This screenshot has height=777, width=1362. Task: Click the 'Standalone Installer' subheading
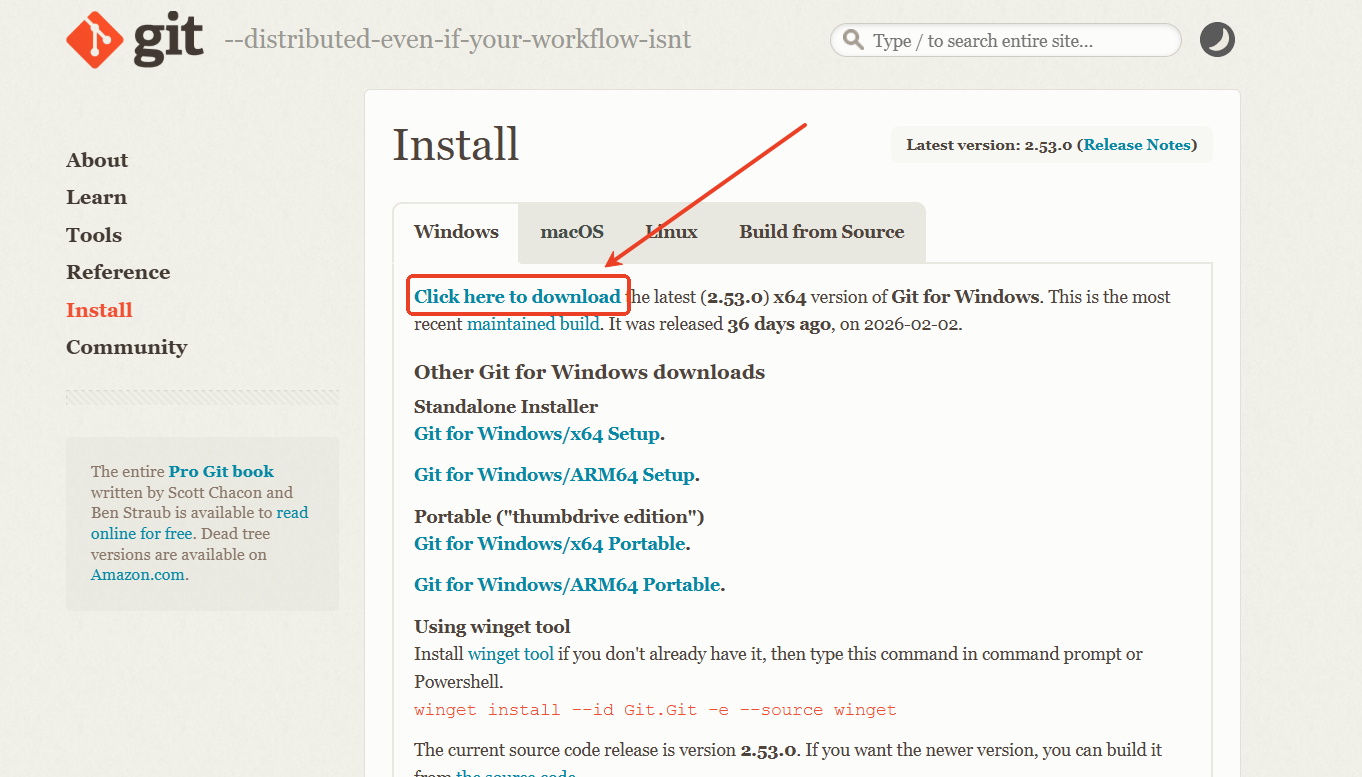(506, 407)
